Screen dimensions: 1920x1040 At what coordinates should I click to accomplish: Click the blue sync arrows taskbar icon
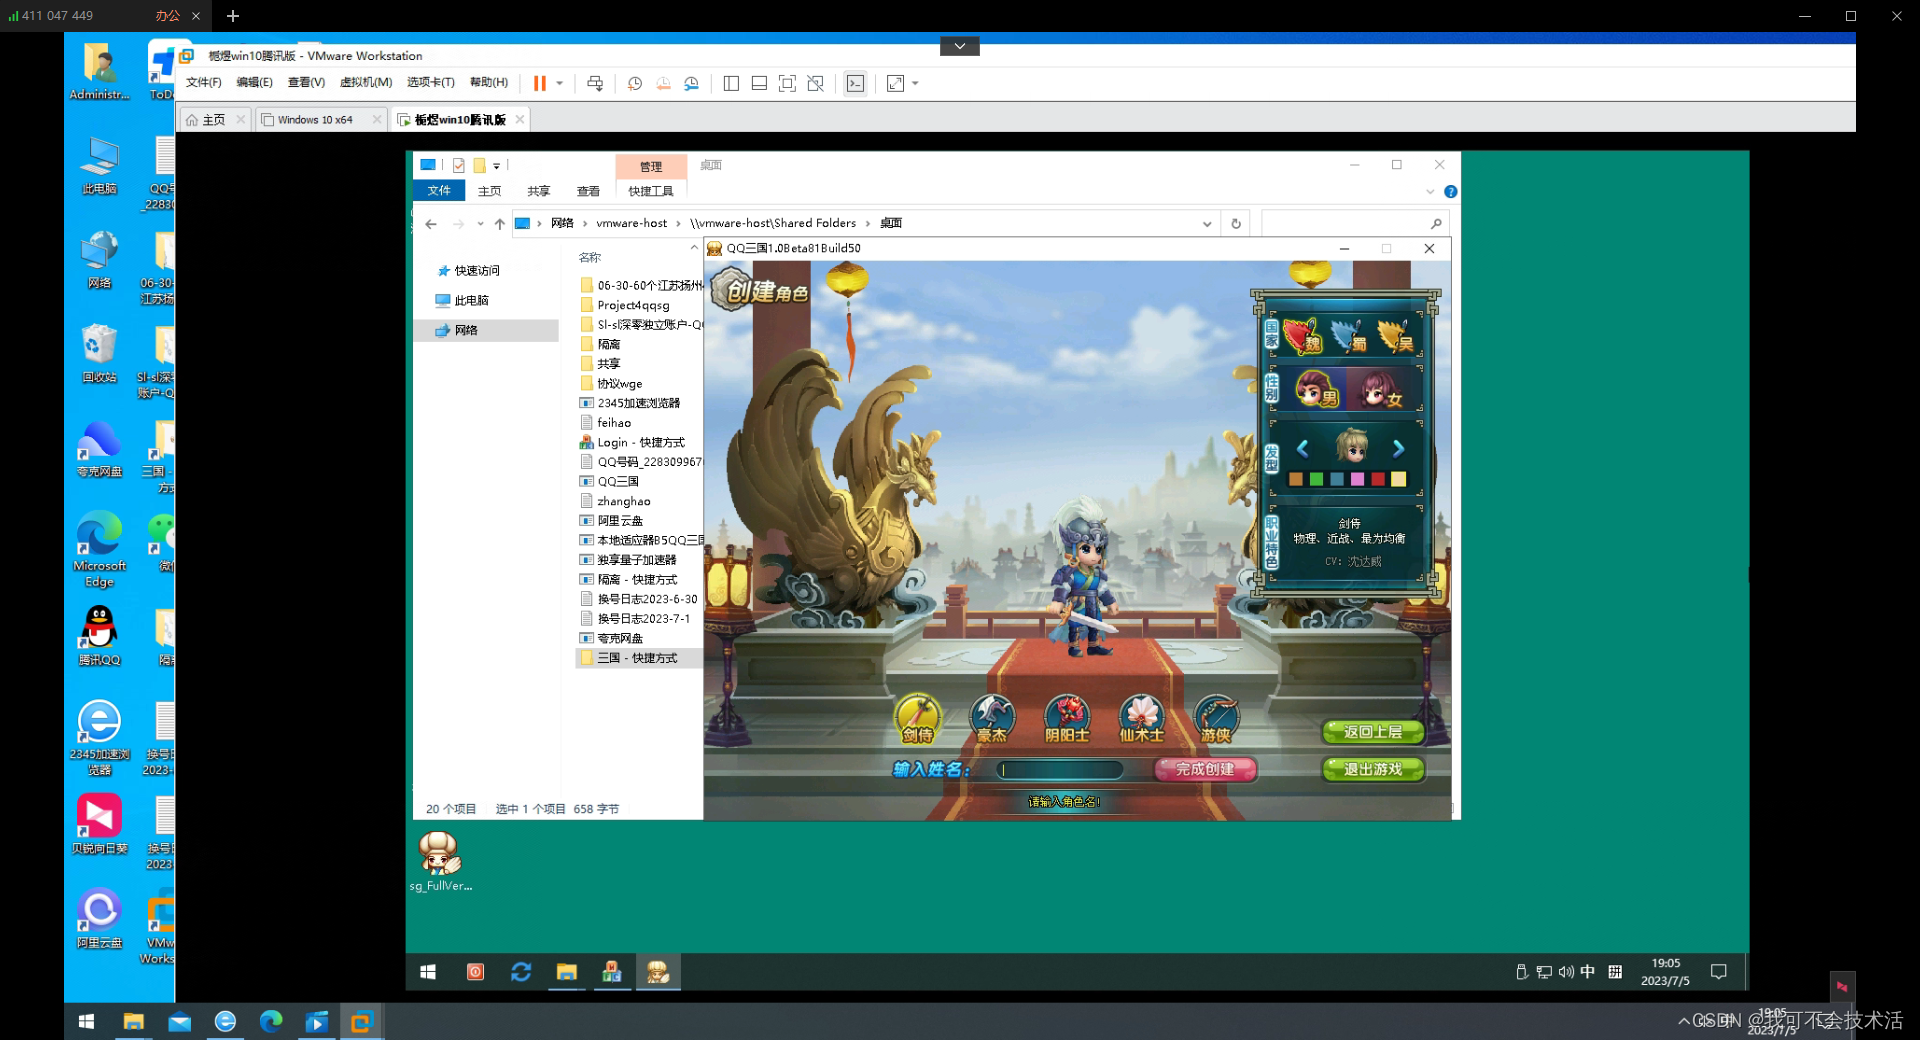521,972
